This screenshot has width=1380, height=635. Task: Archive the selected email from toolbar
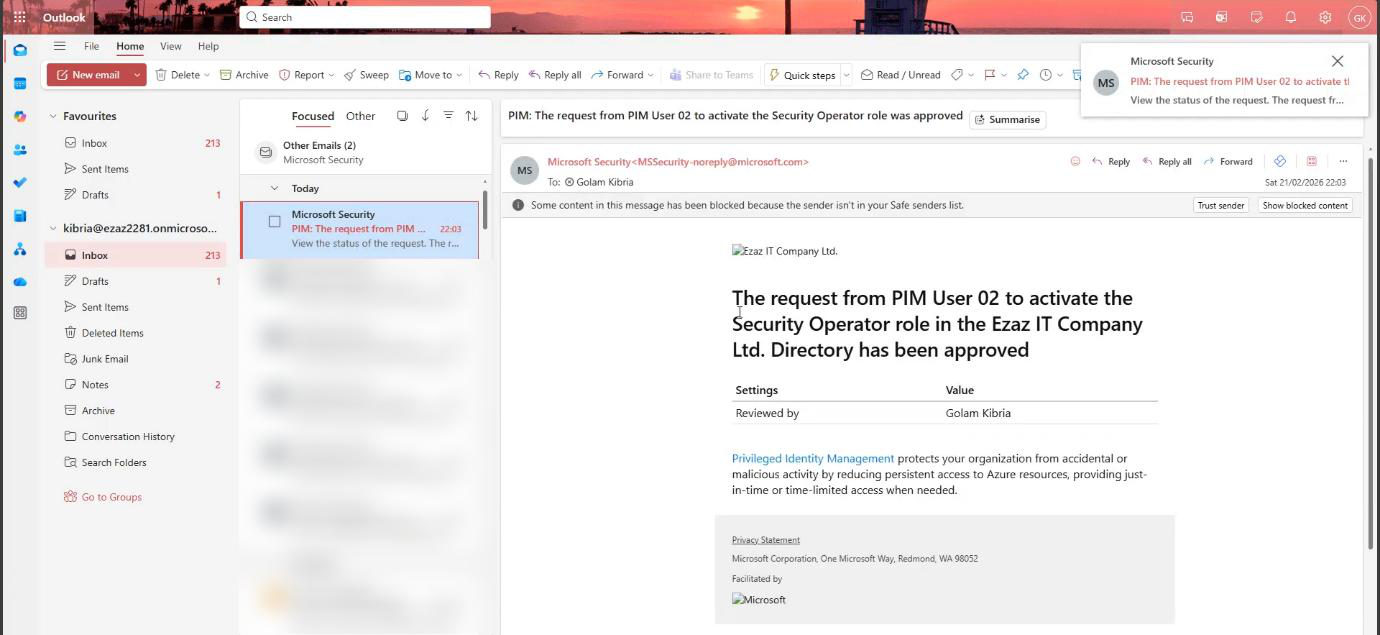pos(244,75)
